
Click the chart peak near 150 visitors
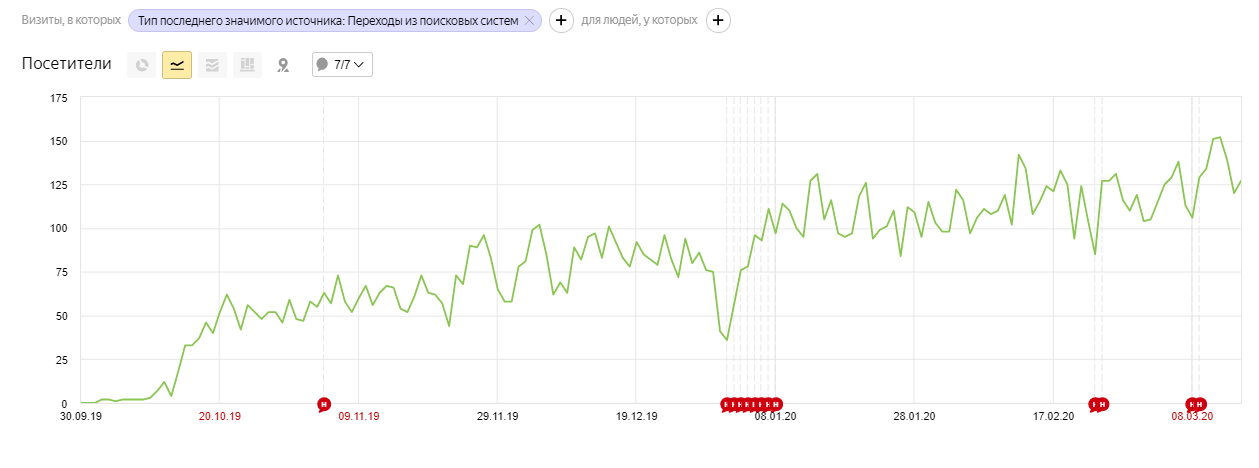pos(1219,137)
